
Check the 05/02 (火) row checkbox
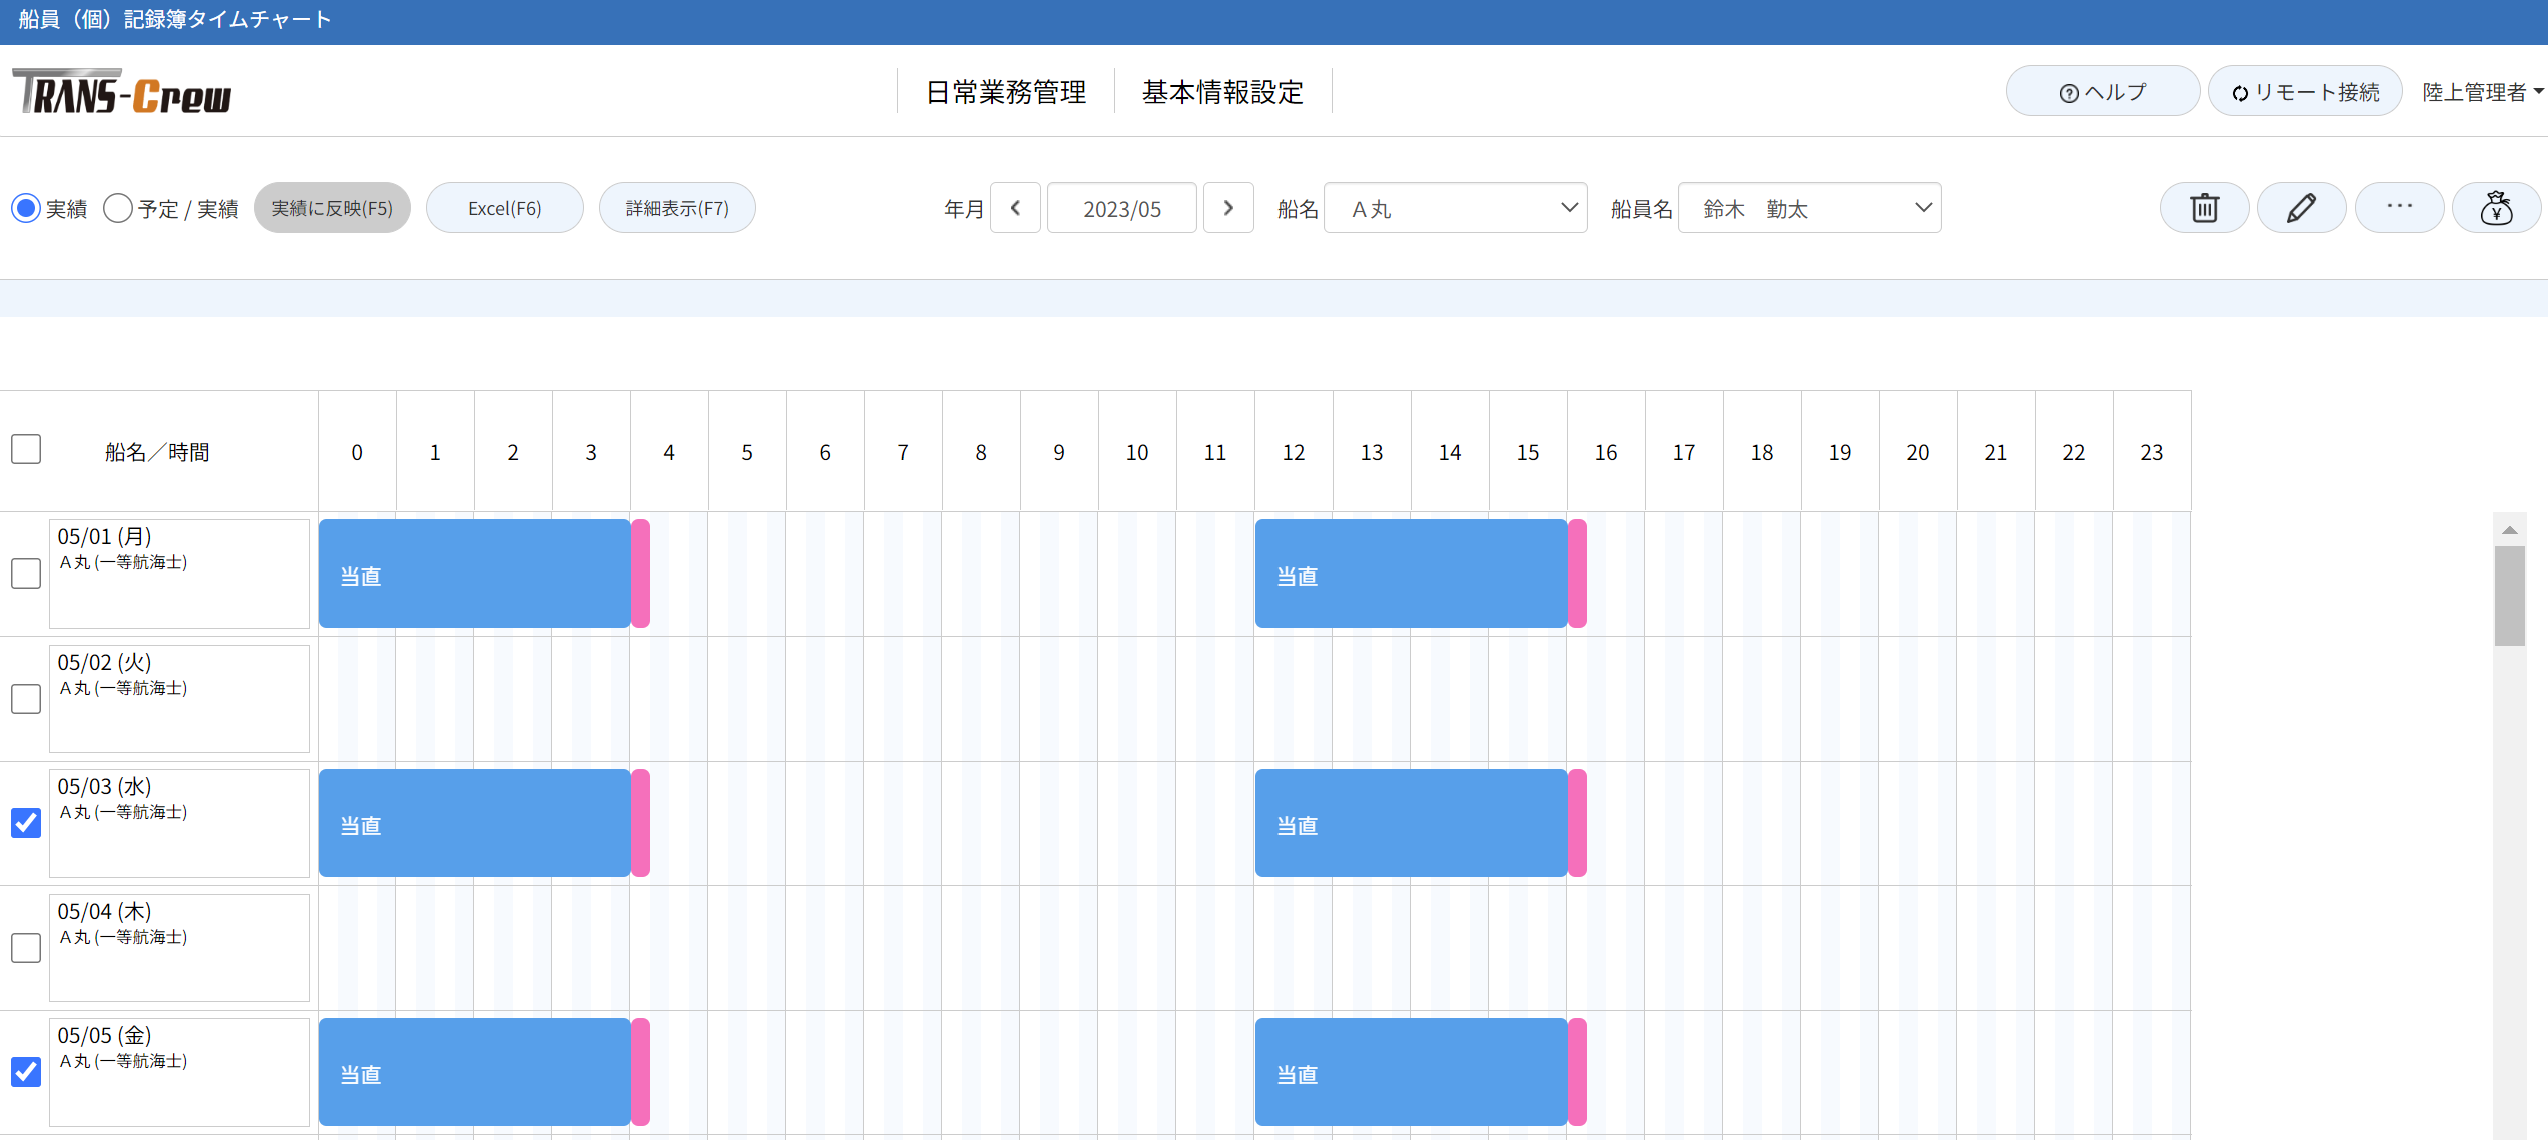[26, 699]
